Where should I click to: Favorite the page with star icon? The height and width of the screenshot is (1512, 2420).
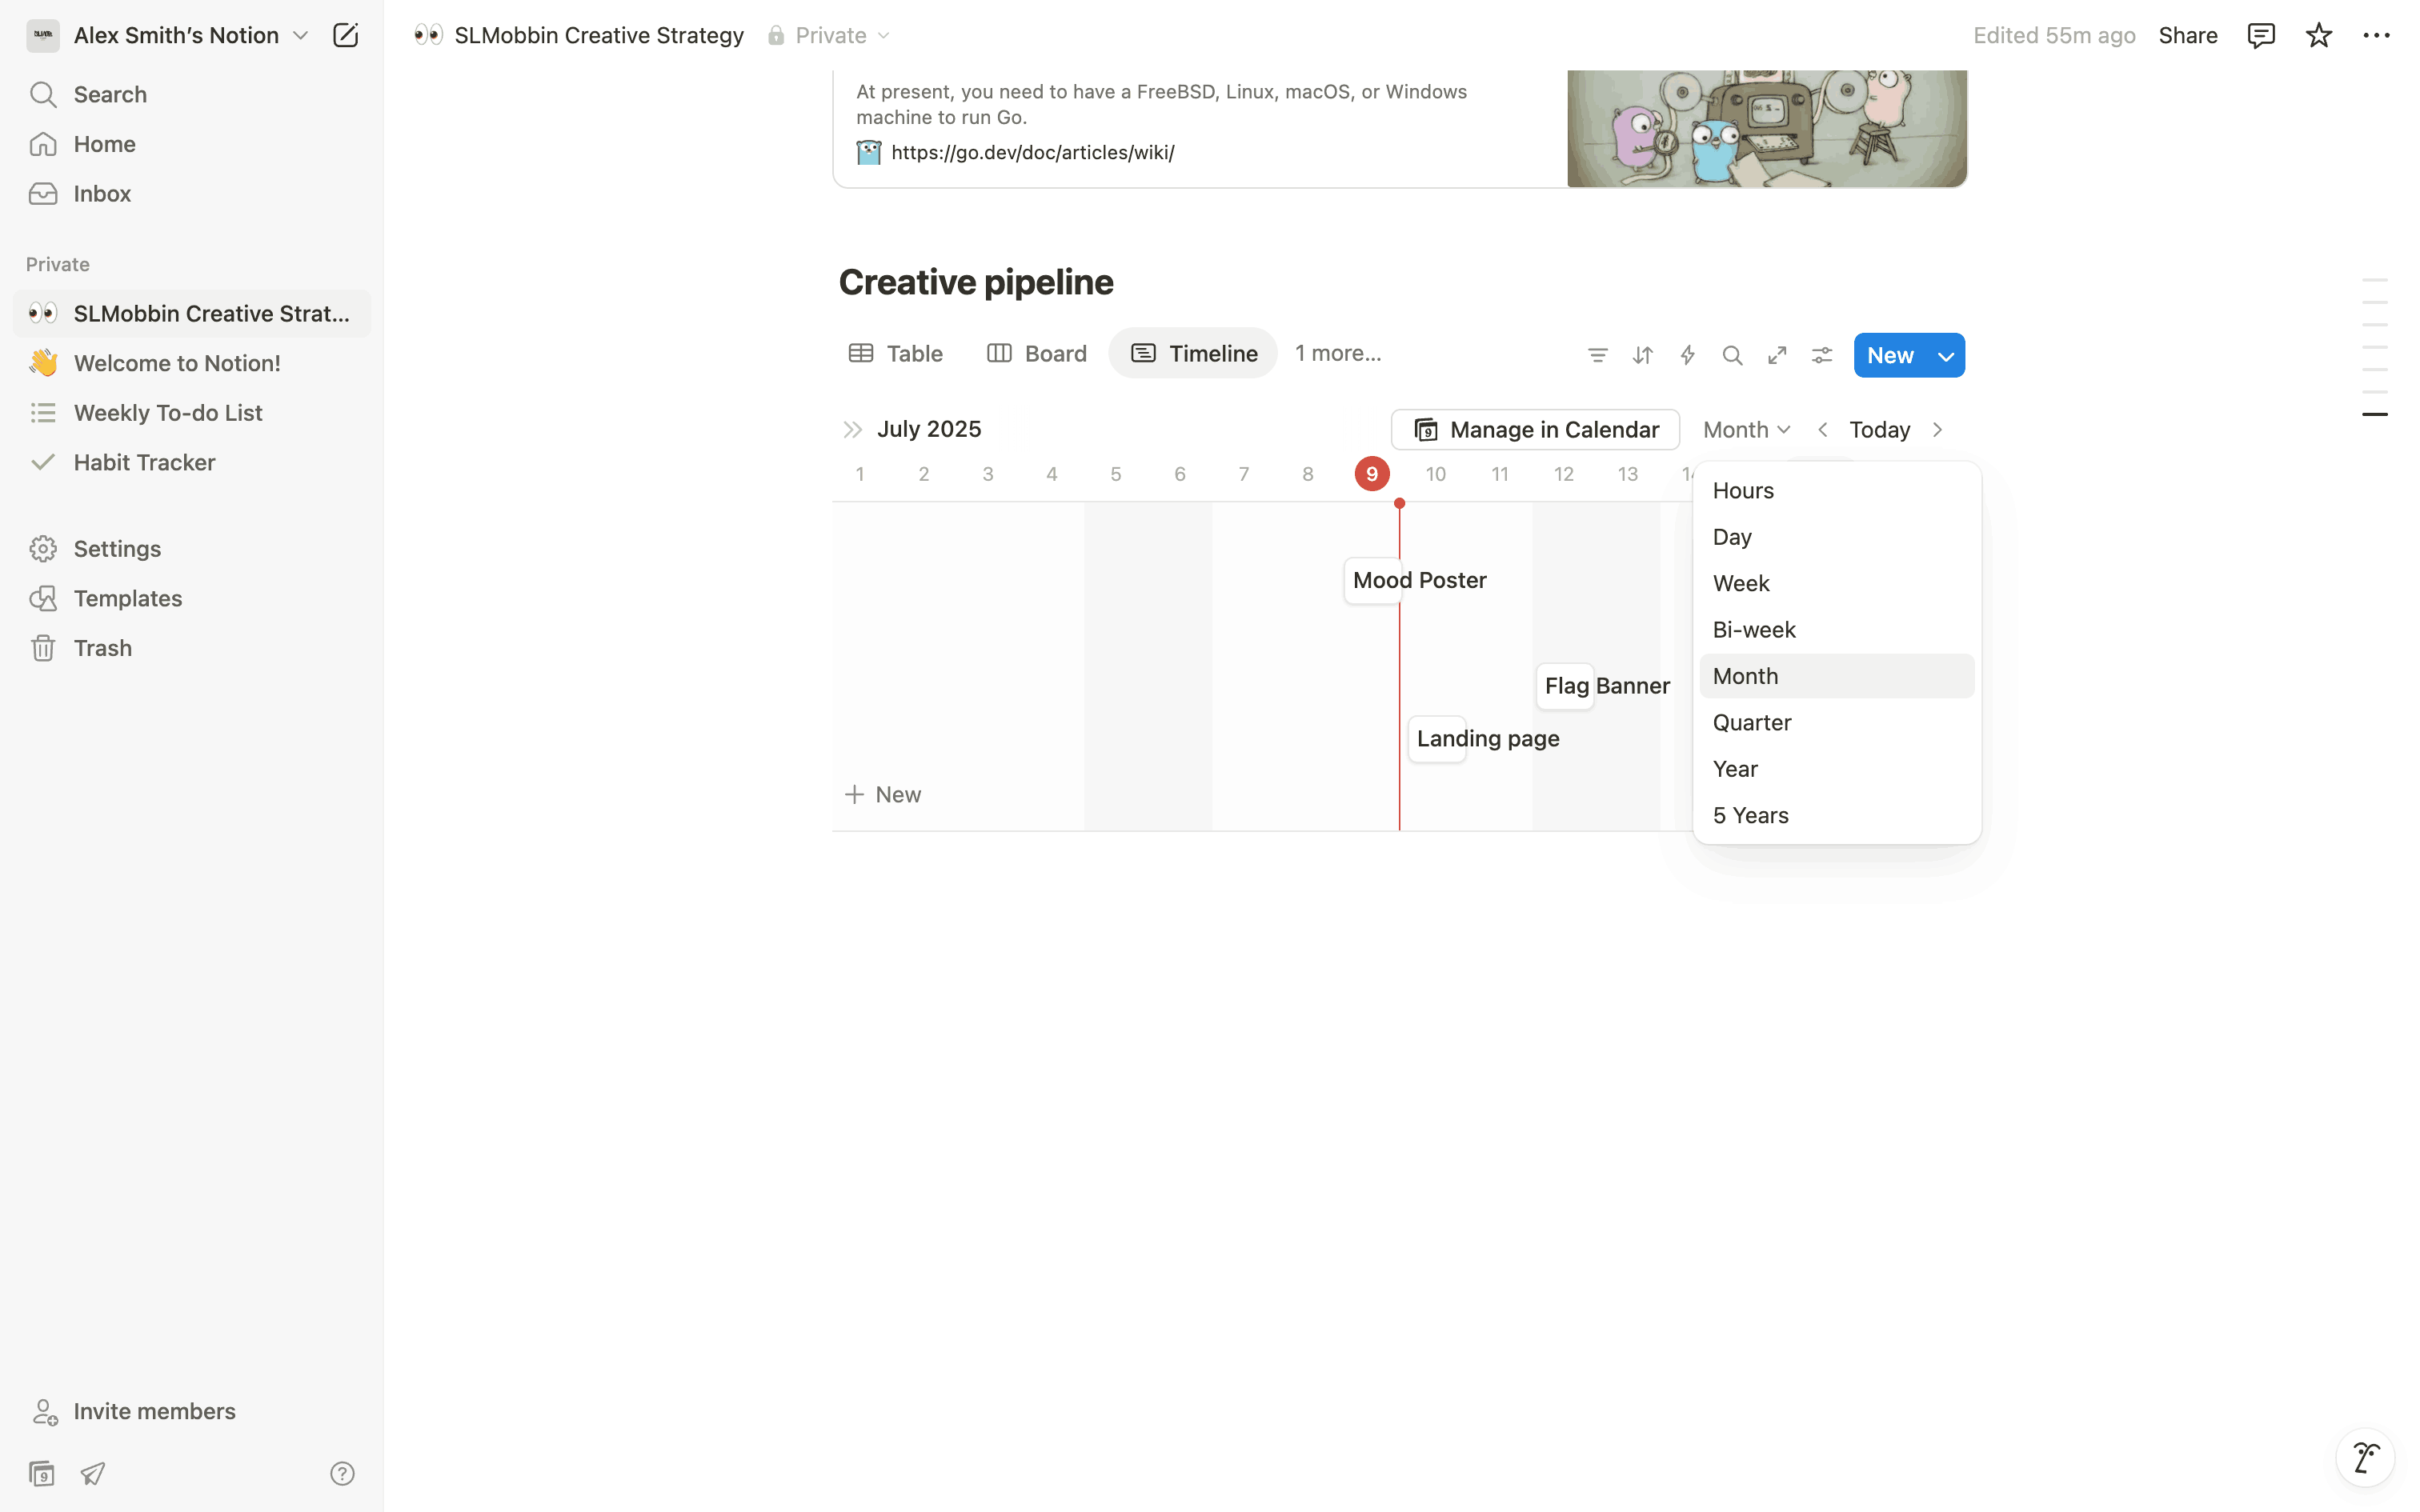coord(2318,35)
